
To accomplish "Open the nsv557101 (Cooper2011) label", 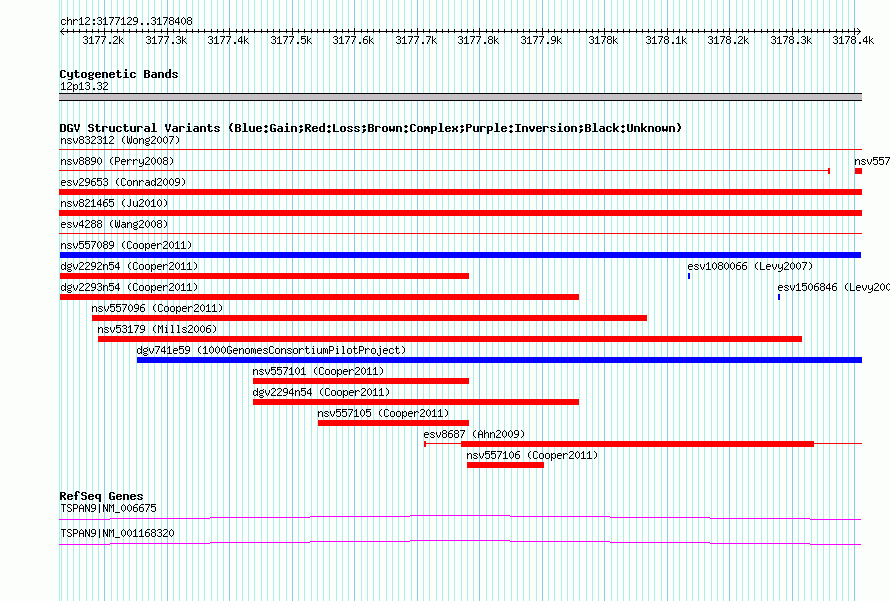I will 318,371.
